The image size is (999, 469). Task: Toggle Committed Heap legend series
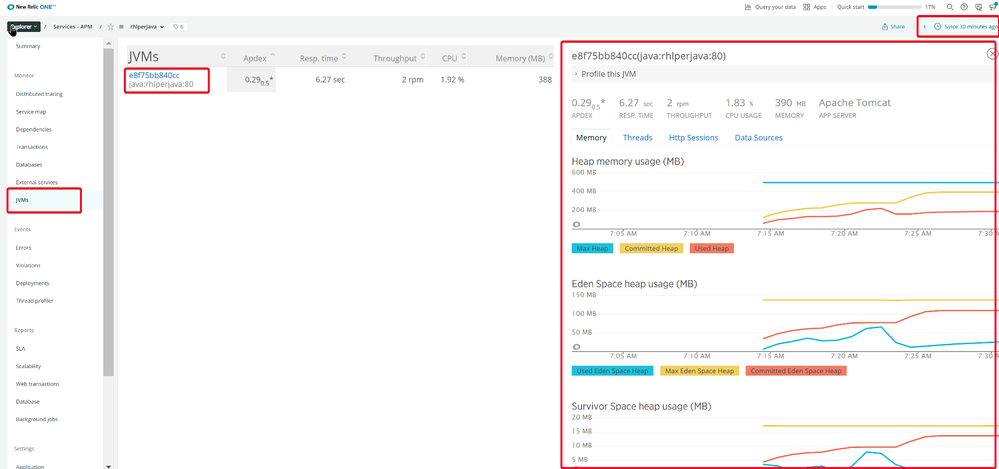650,249
